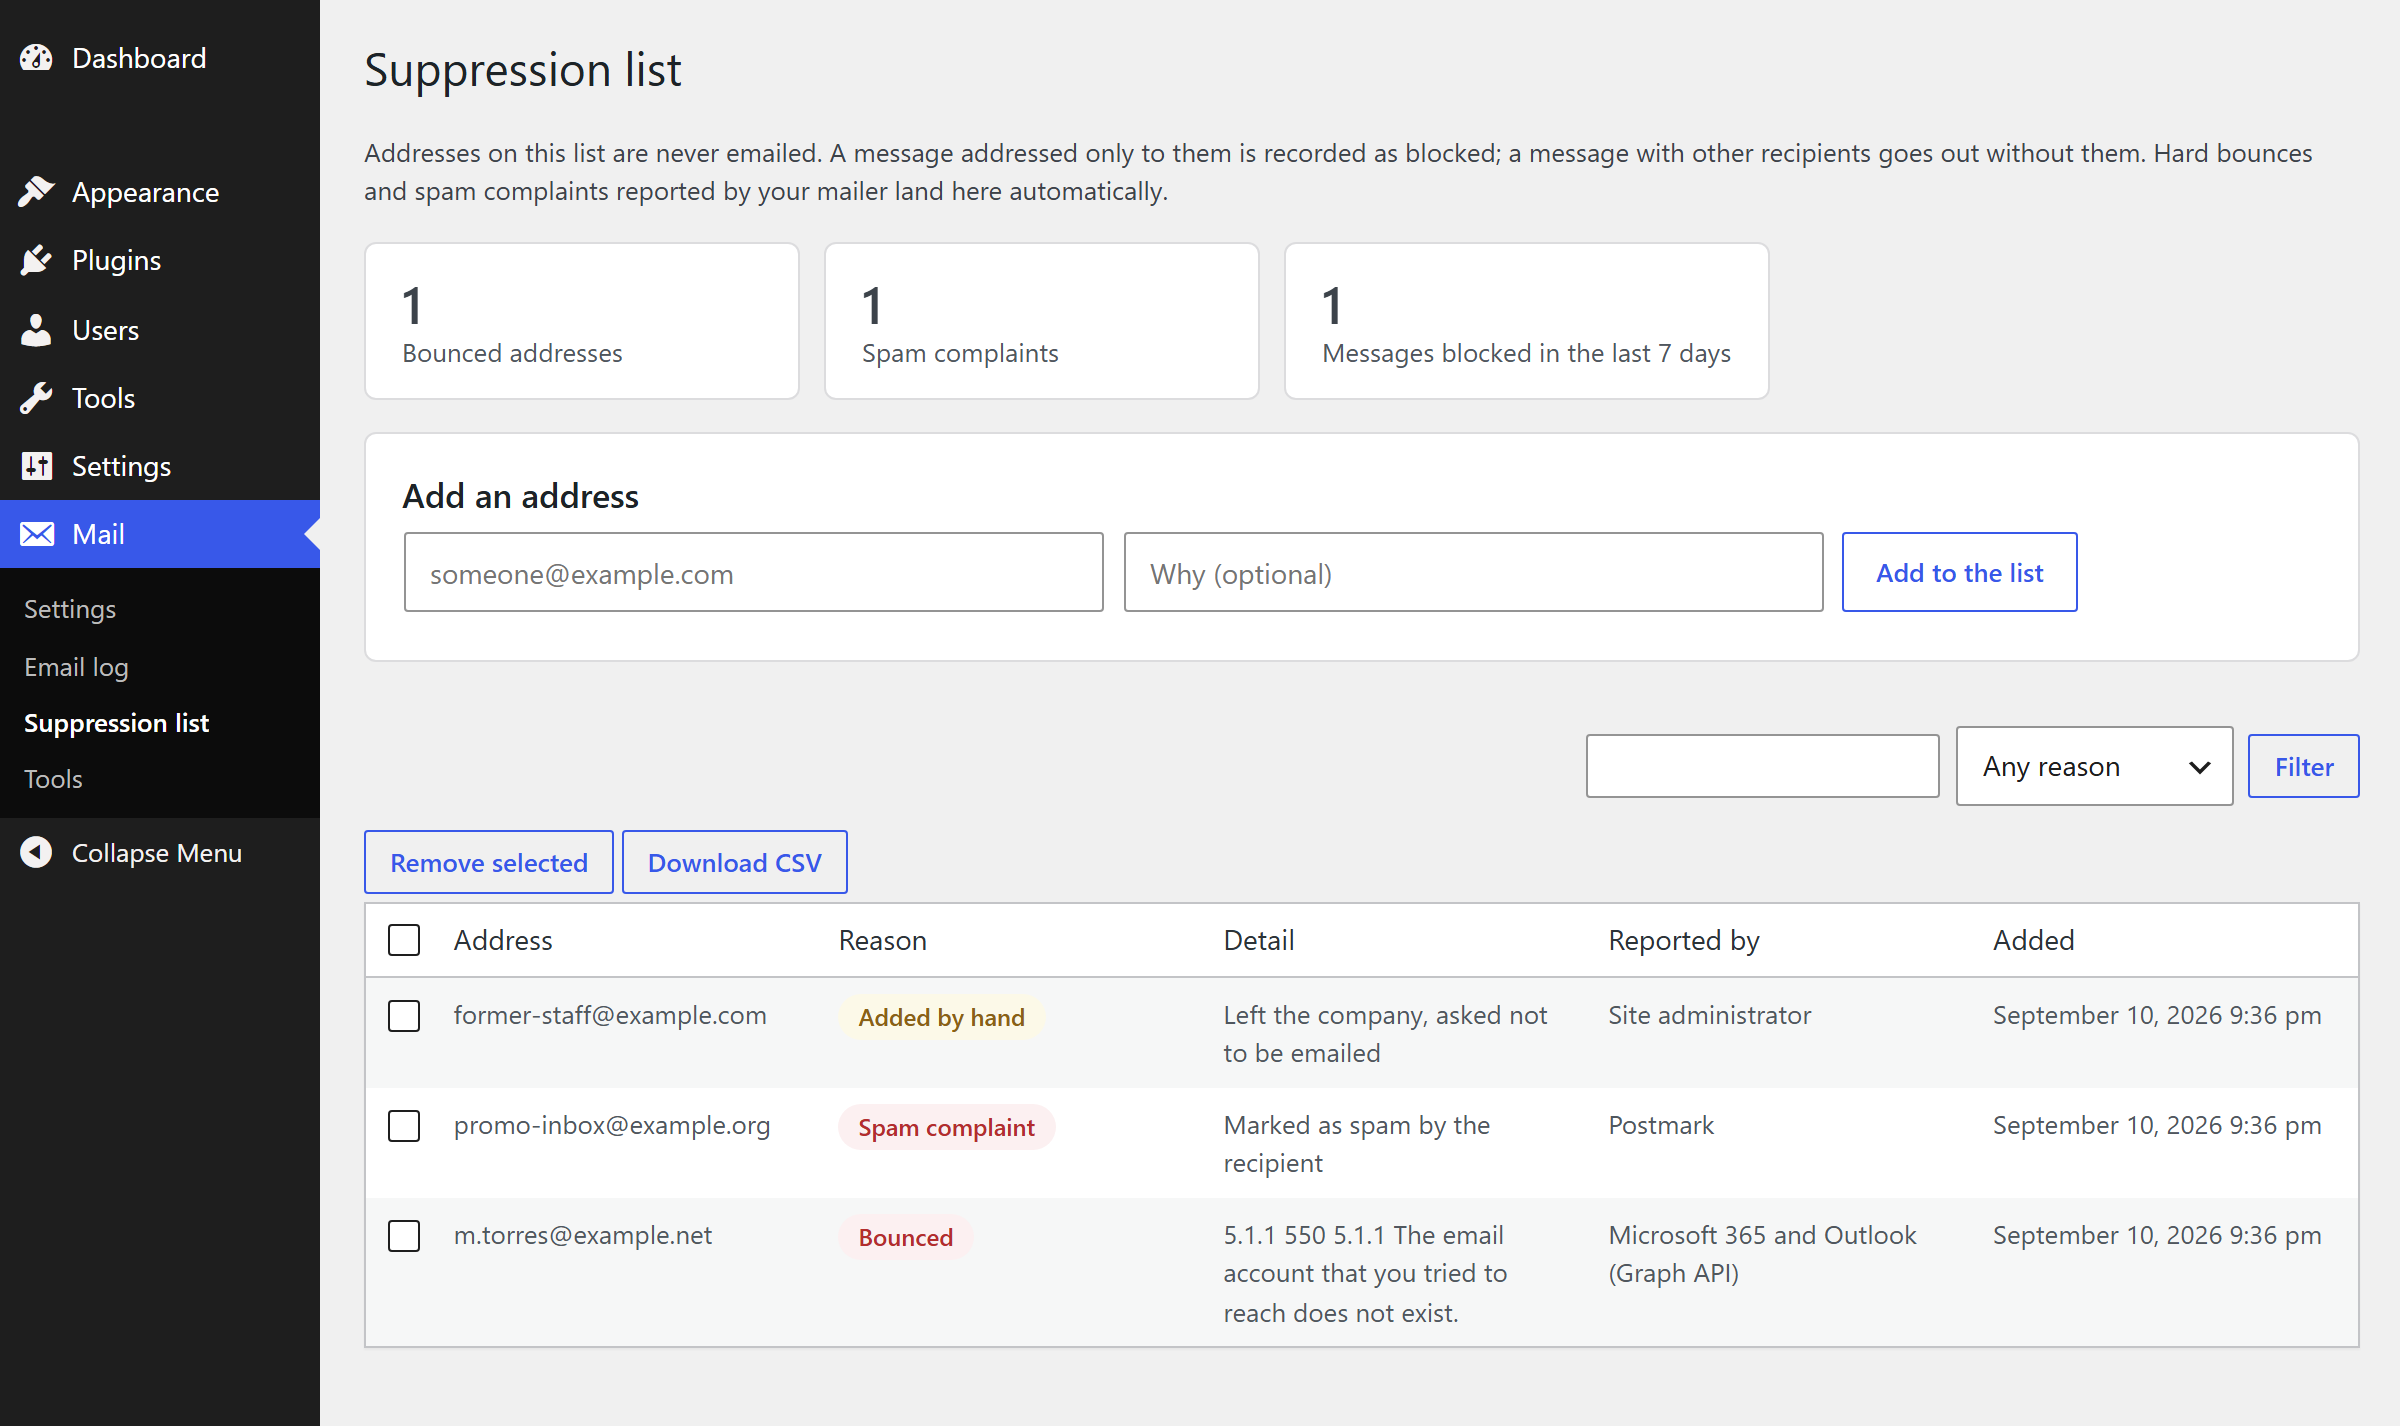
Task: Focus the Why (optional) reason field
Action: (1473, 572)
